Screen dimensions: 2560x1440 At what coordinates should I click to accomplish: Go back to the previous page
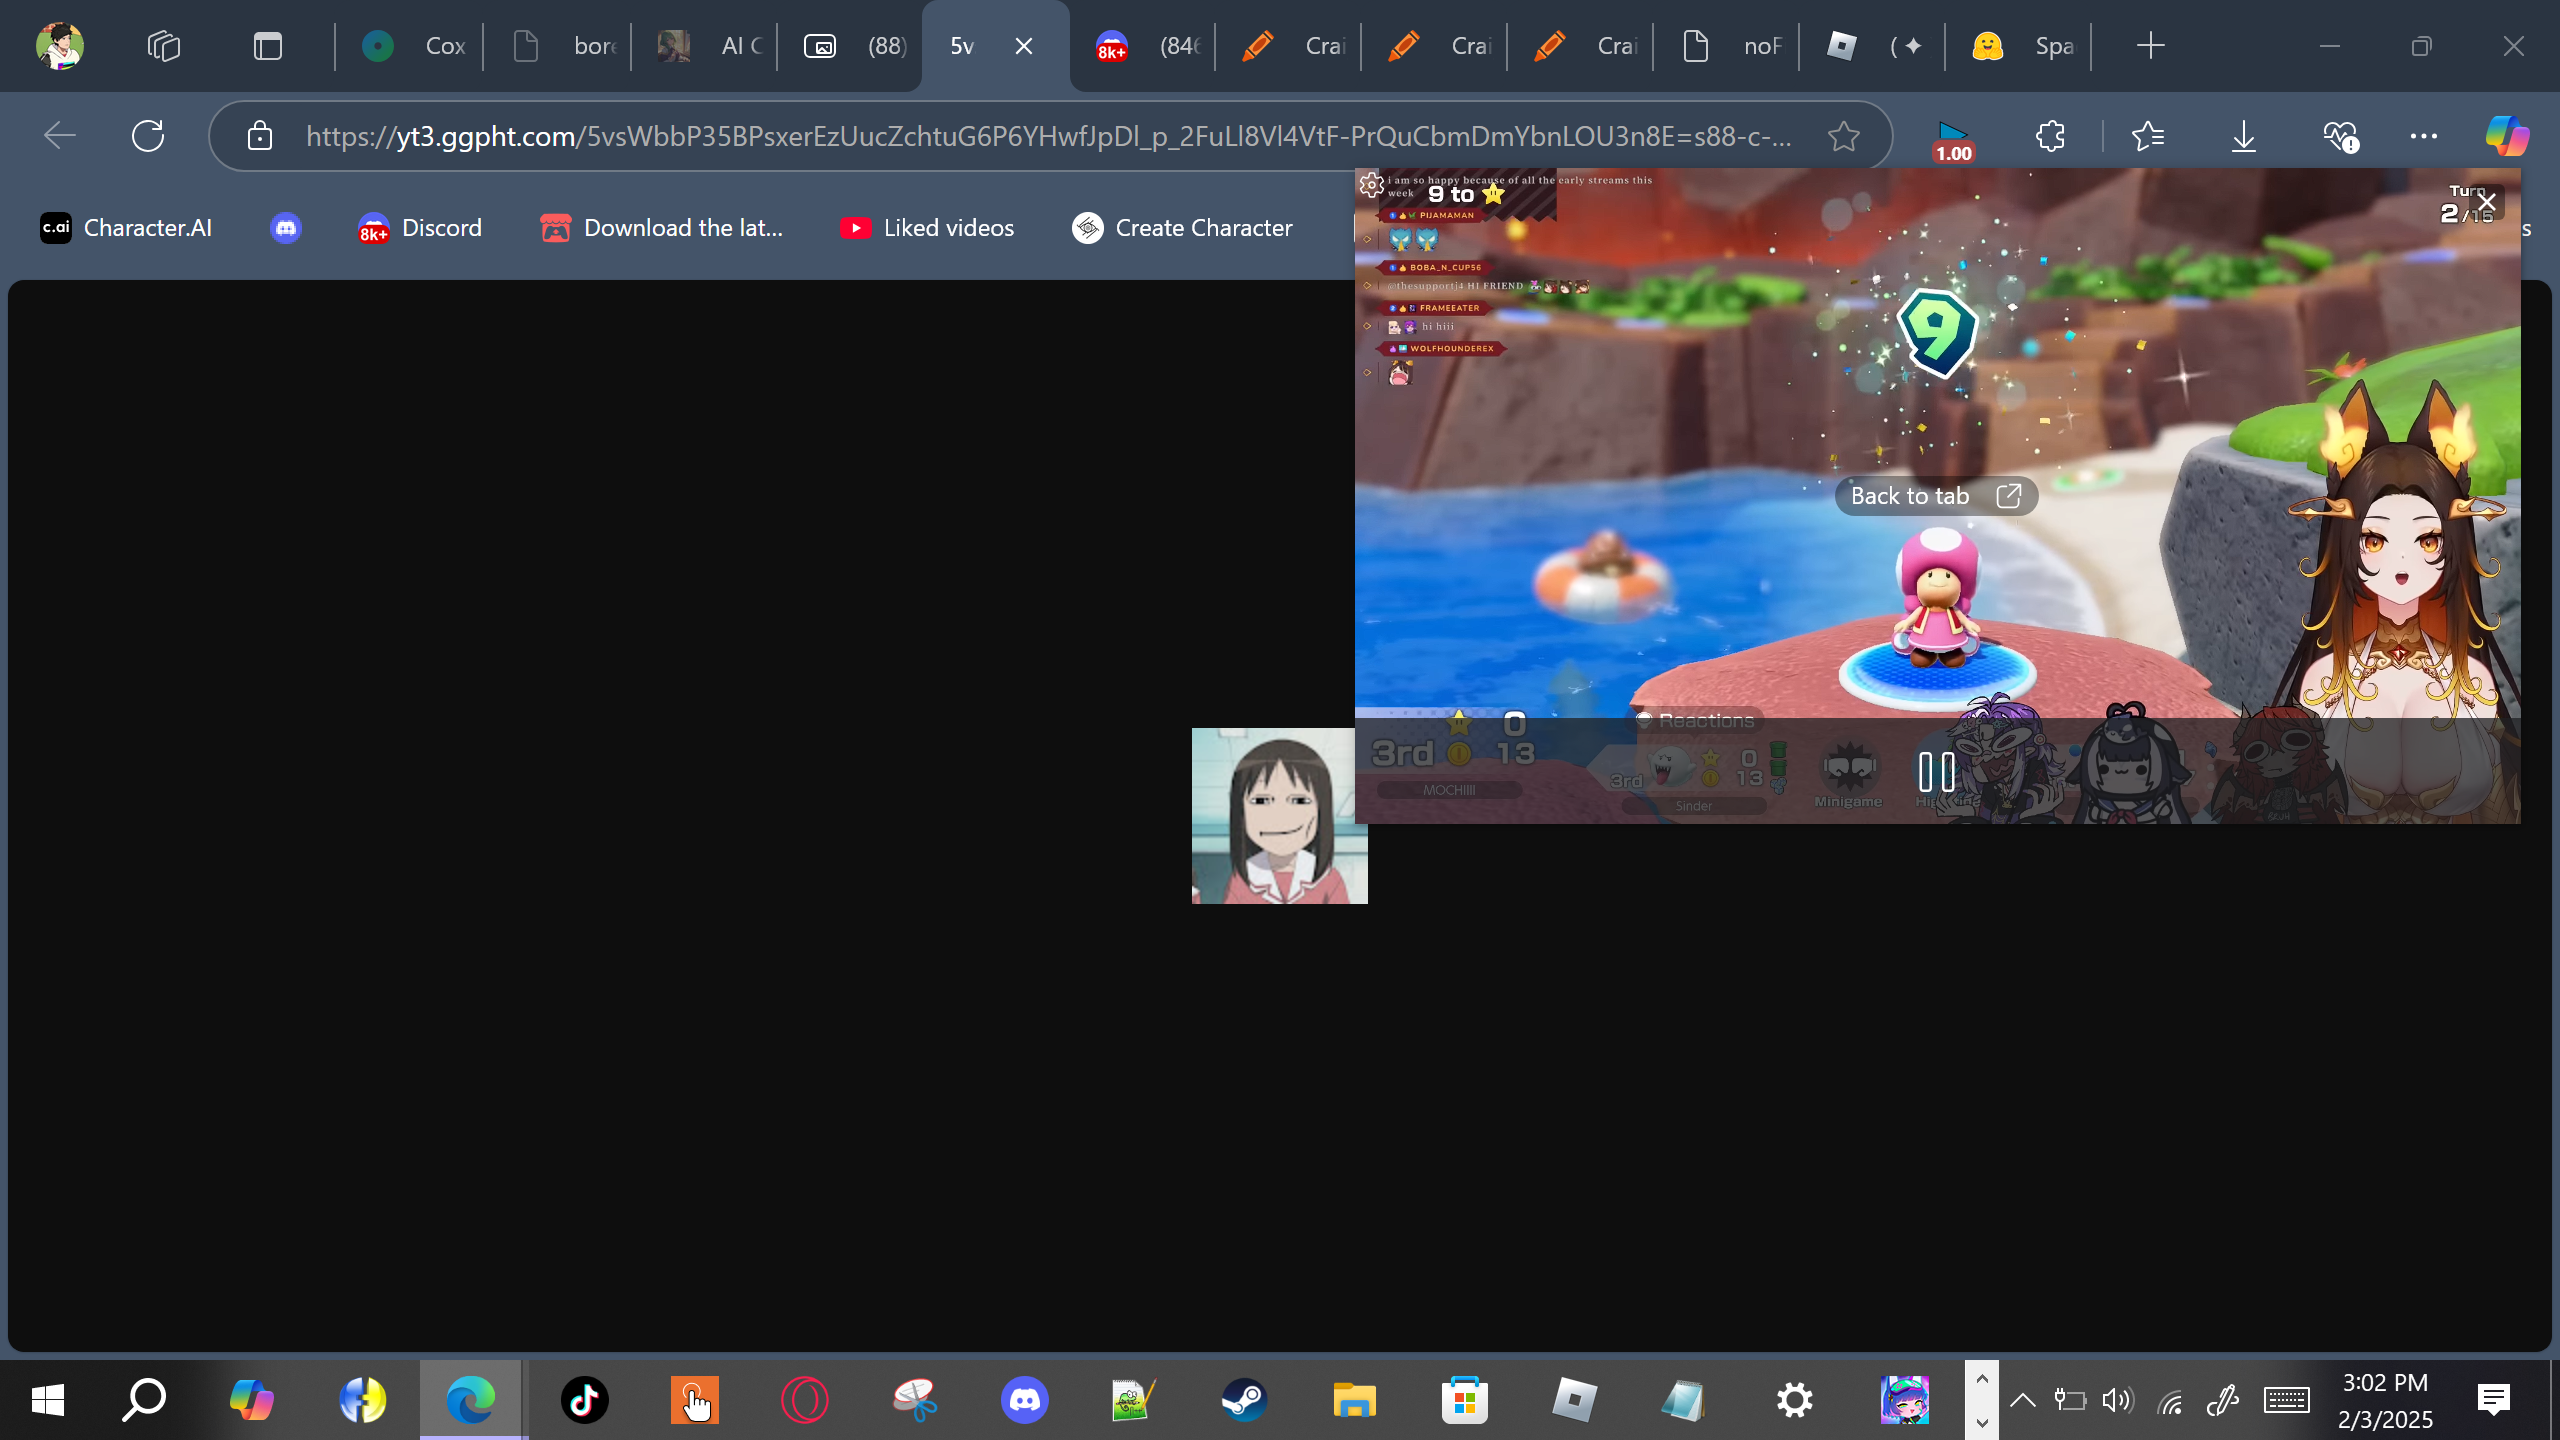[60, 136]
